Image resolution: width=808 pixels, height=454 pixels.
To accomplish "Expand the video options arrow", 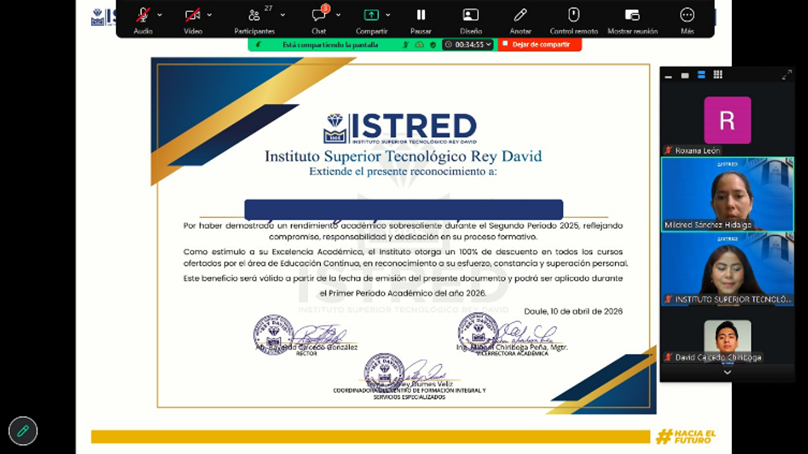I will [x=212, y=15].
